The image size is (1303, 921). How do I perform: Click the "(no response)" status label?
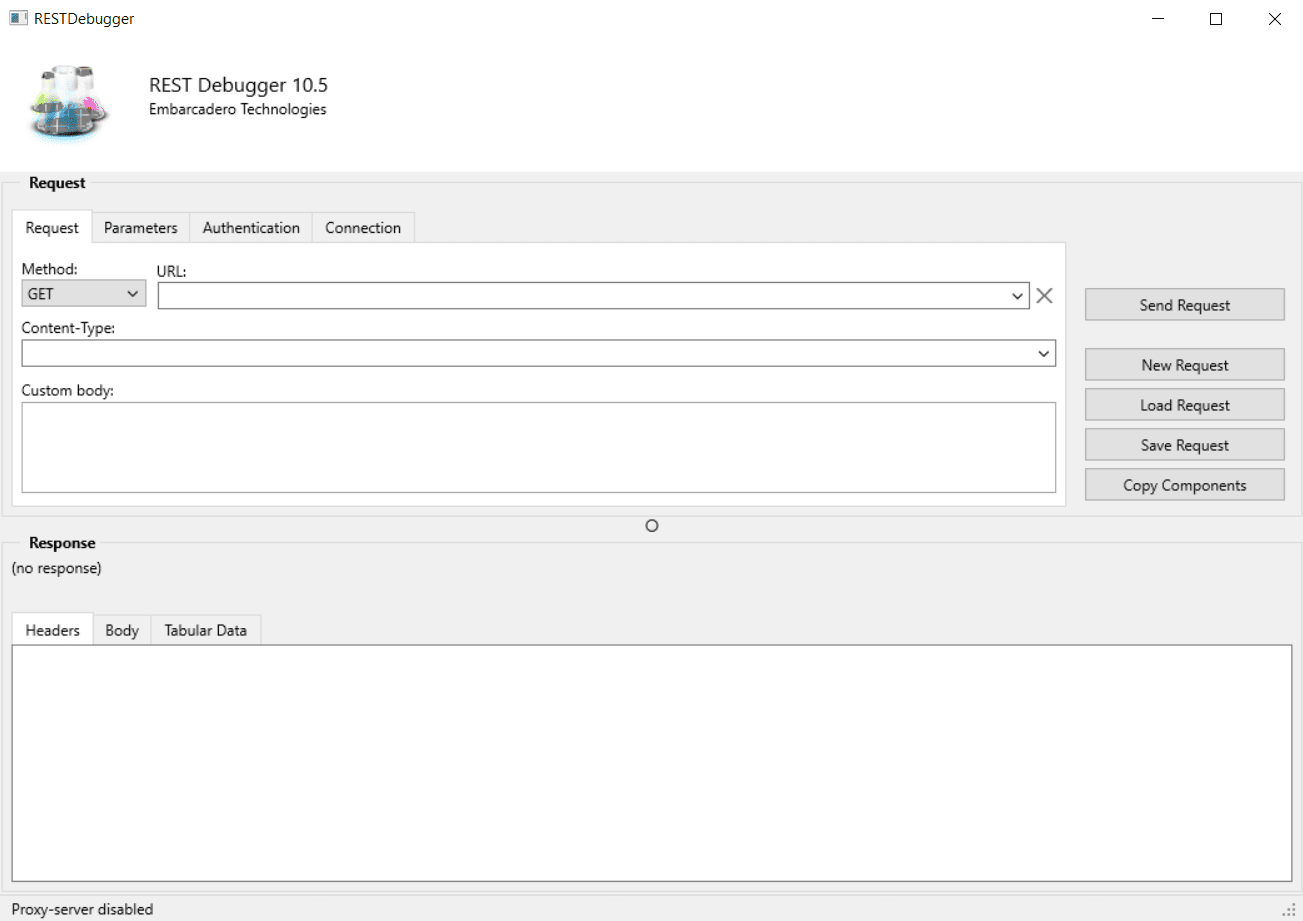pyautogui.click(x=57, y=568)
